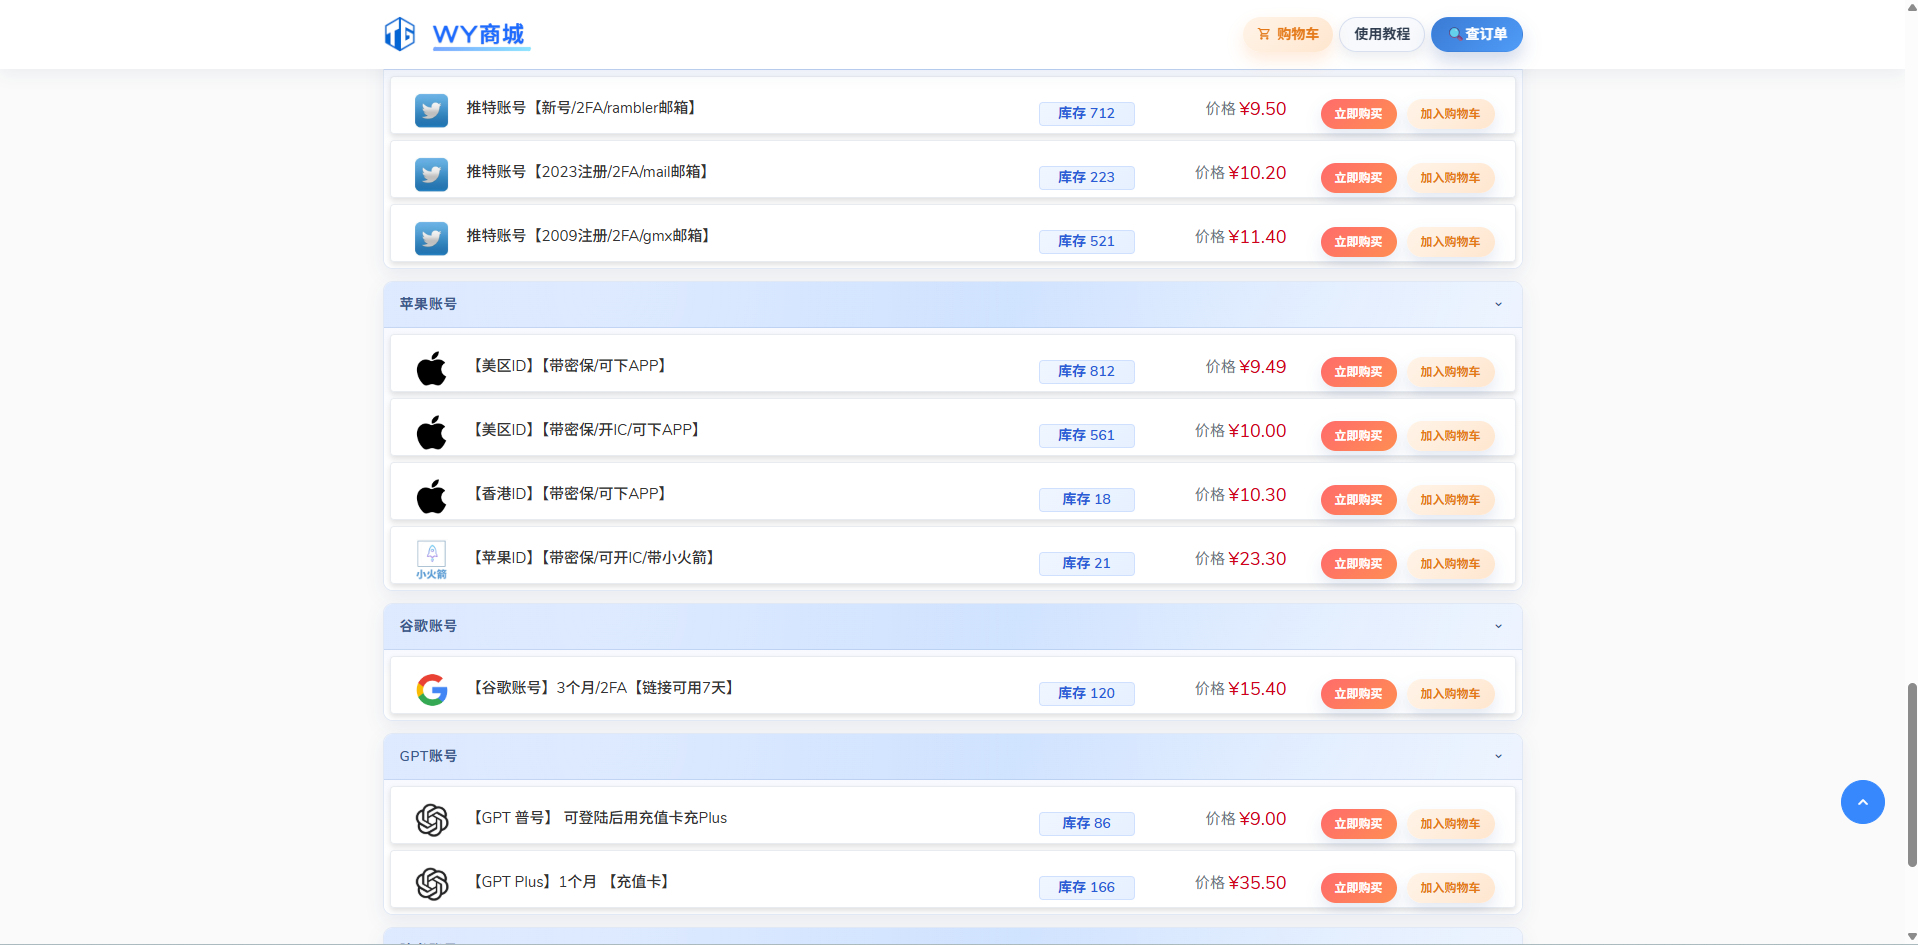Click the scroll-to-top round arrow button

pyautogui.click(x=1862, y=802)
